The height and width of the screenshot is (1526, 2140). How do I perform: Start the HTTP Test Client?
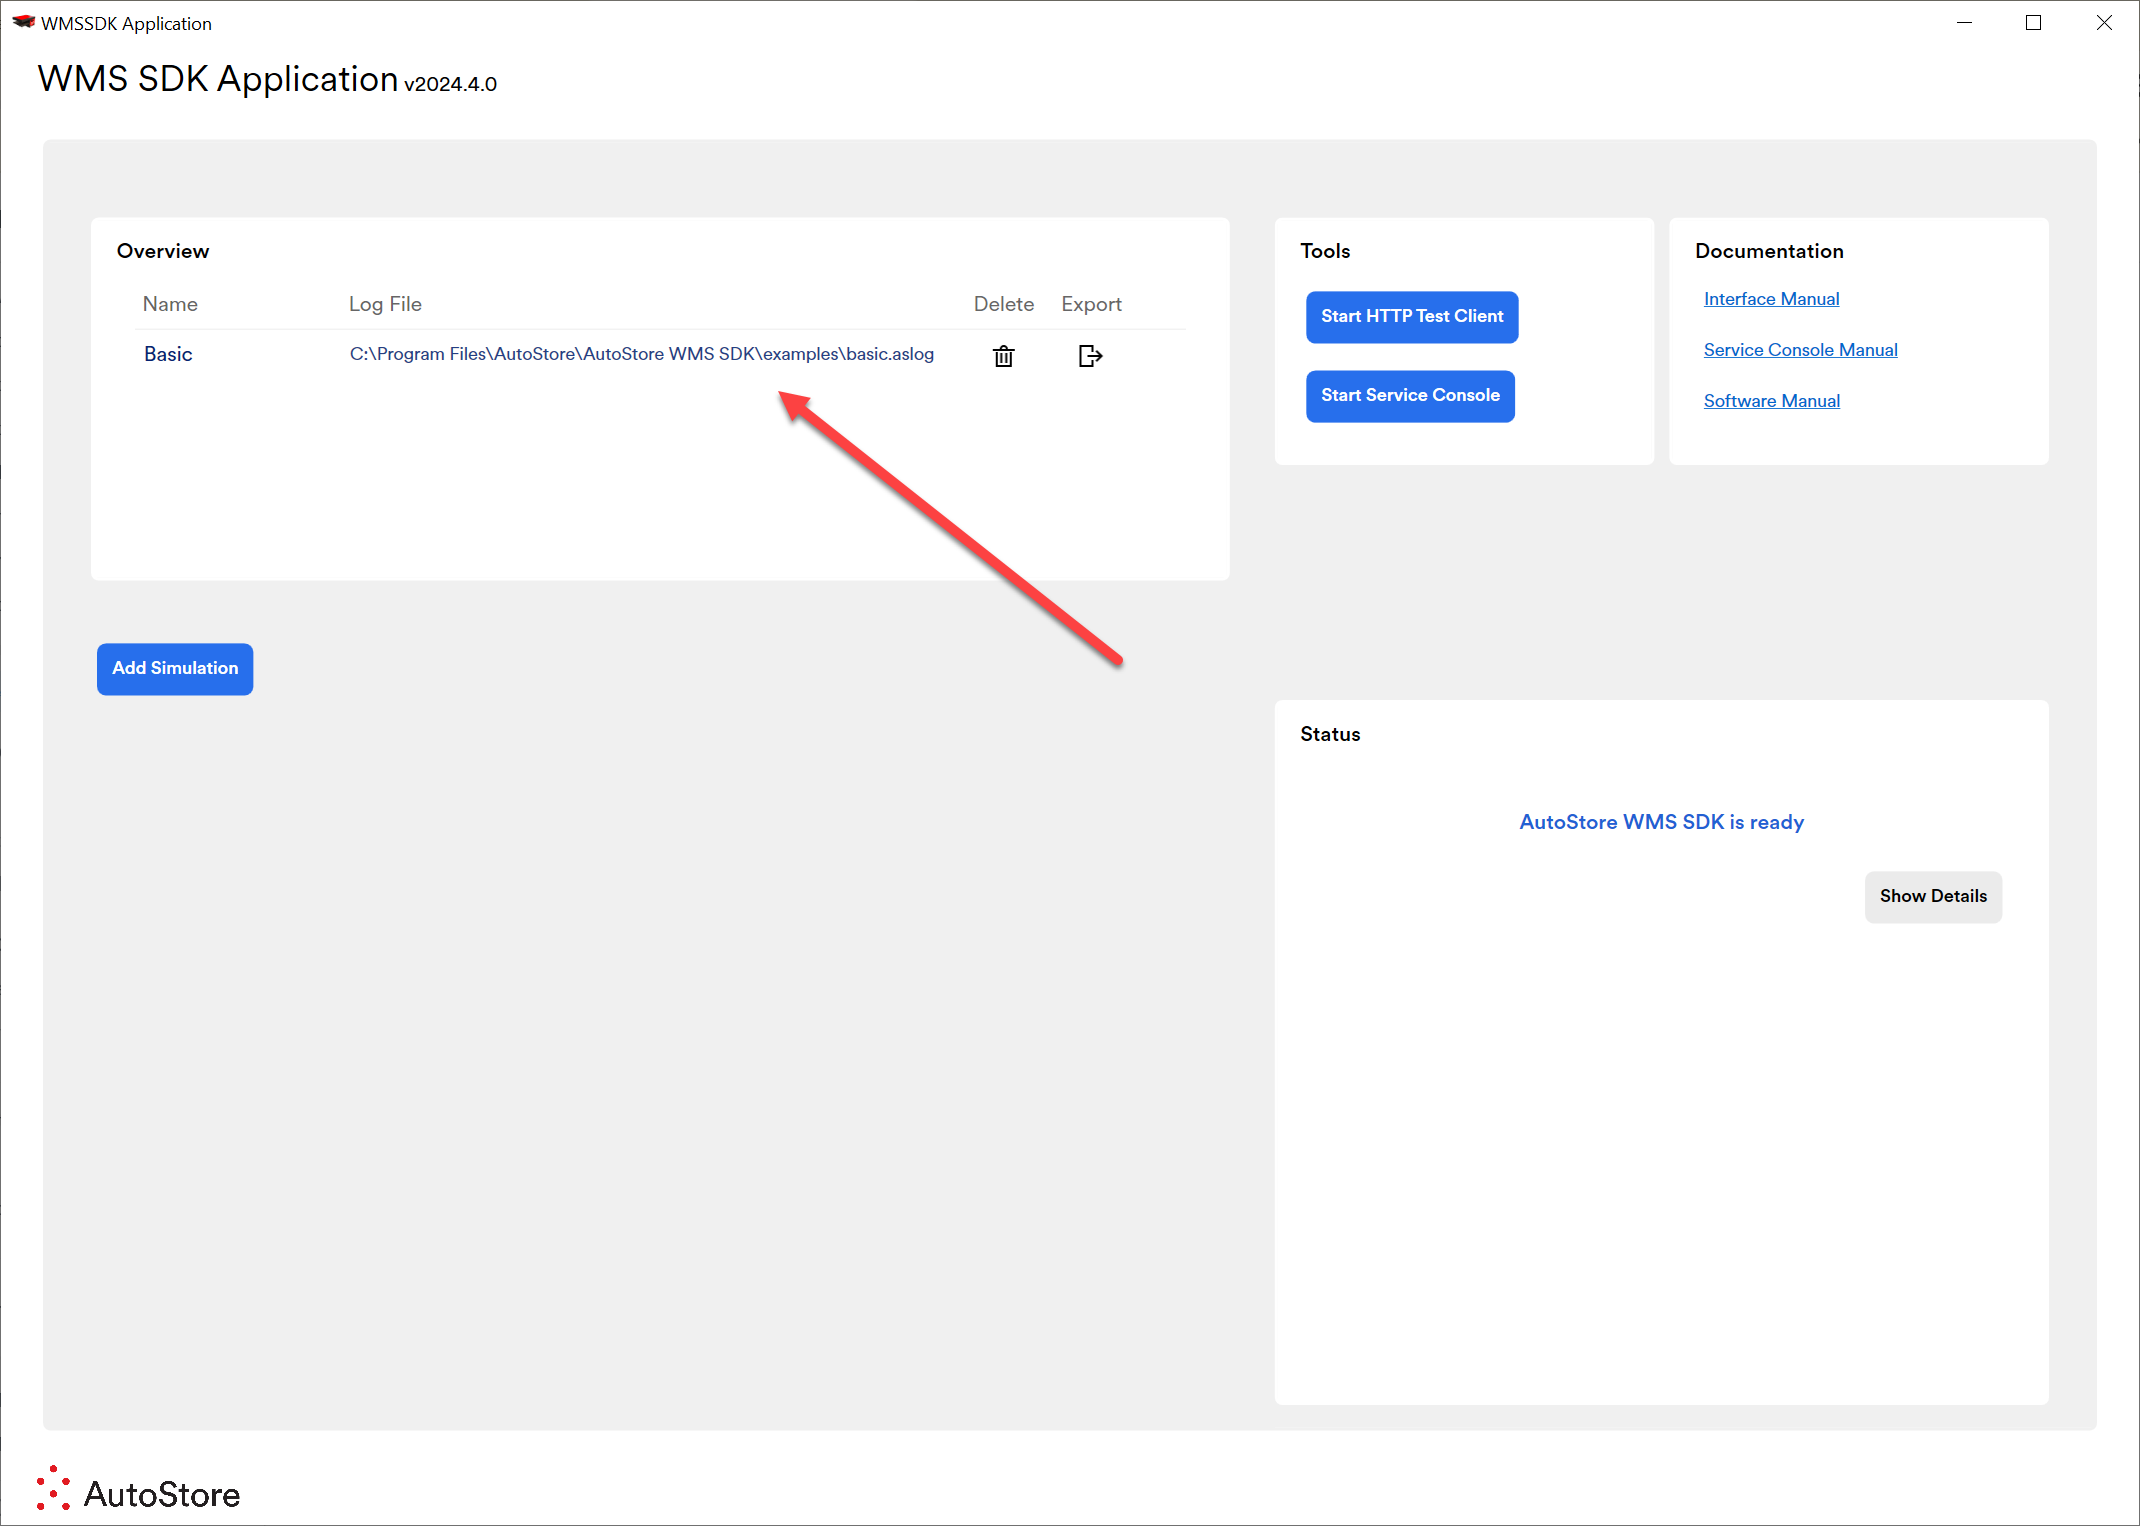tap(1412, 317)
